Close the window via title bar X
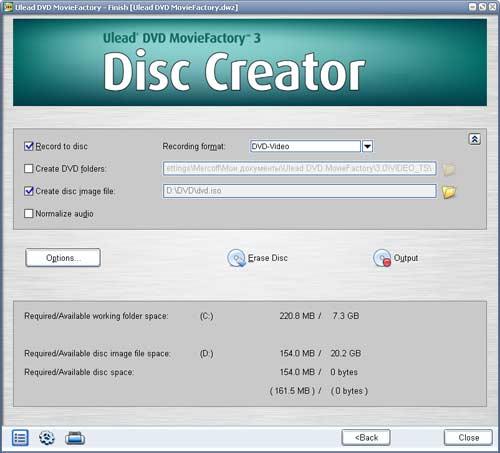Image resolution: width=500 pixels, height=453 pixels. point(492,7)
